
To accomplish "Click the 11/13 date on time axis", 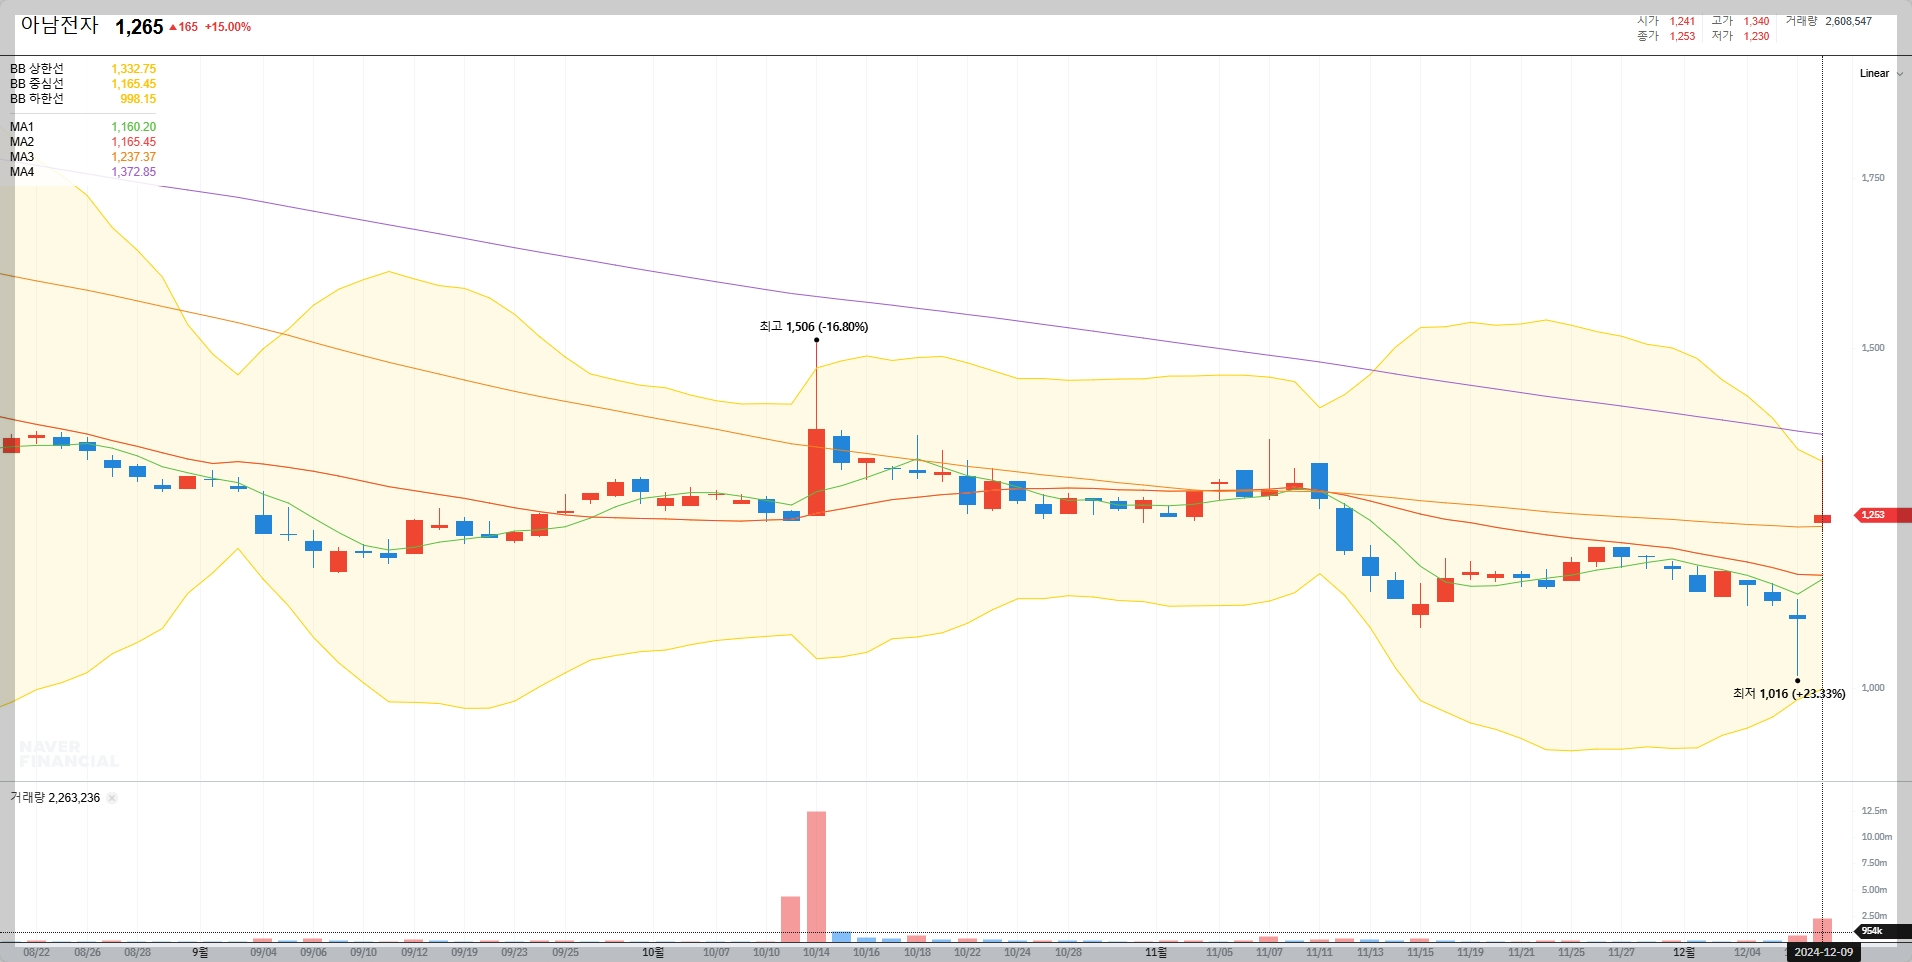I will point(1370,953).
